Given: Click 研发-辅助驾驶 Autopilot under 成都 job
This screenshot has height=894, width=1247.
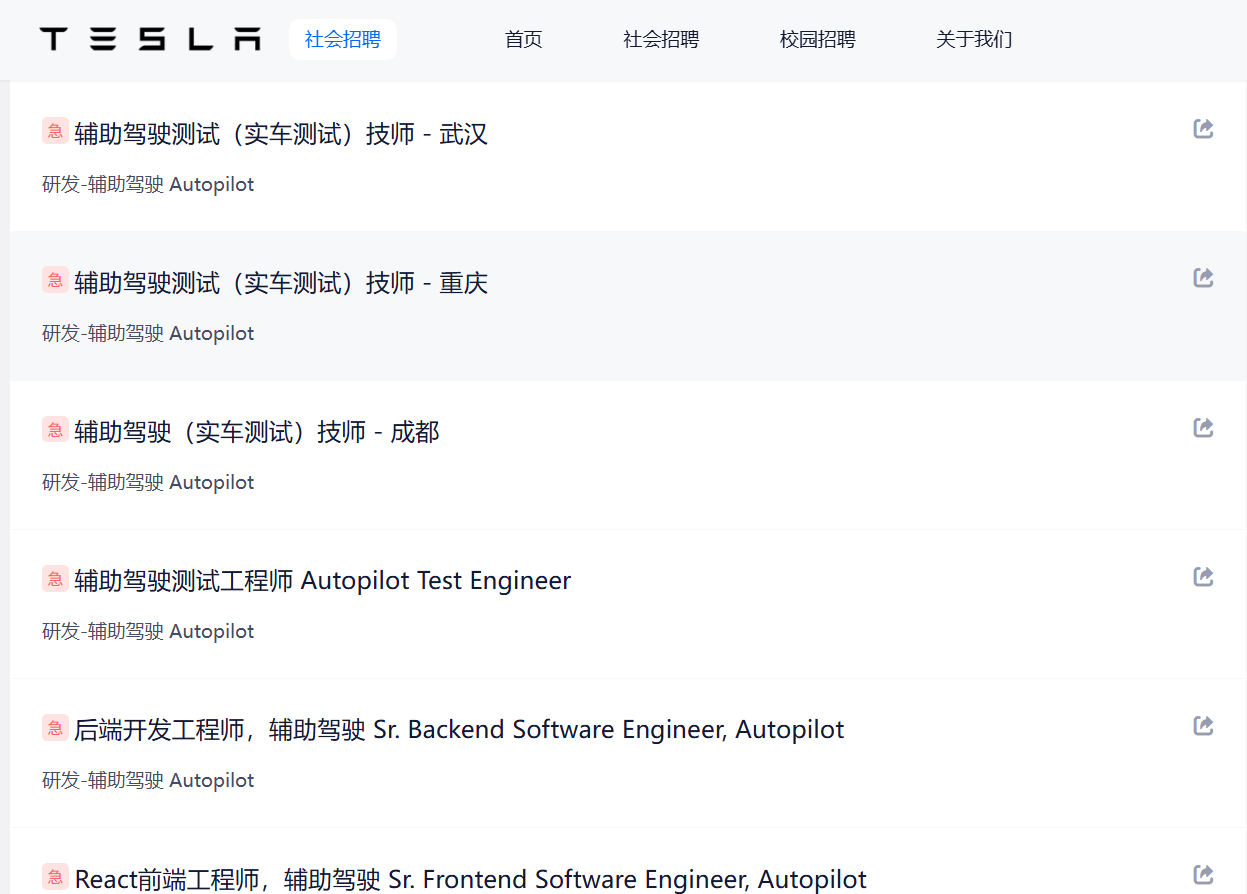Looking at the screenshot, I should pyautogui.click(x=148, y=483).
